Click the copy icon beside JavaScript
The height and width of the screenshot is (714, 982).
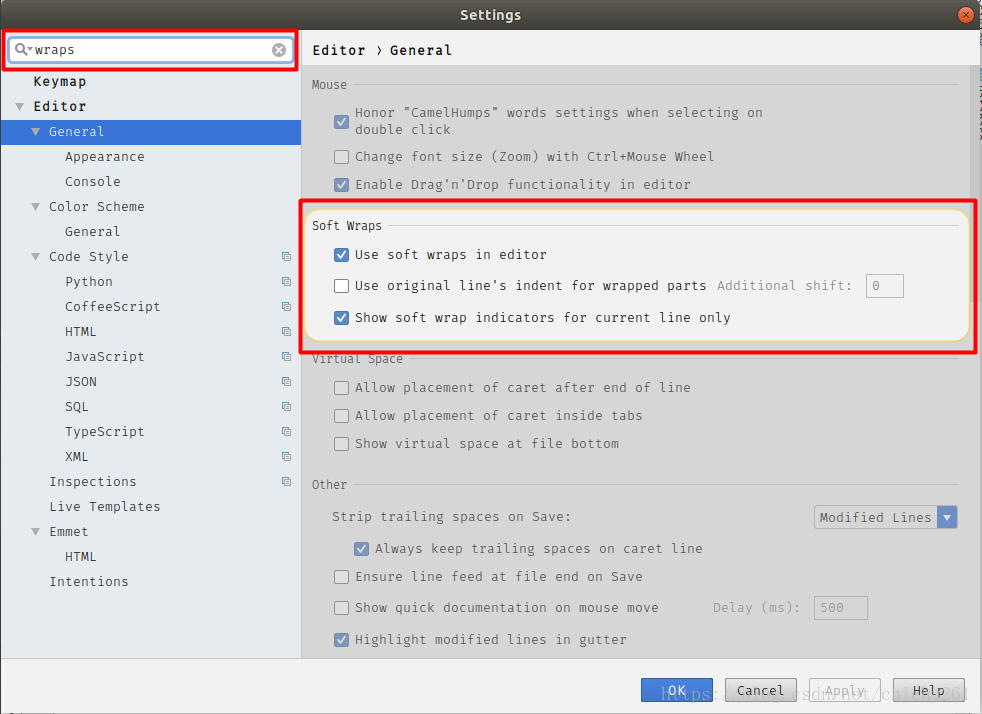click(x=286, y=356)
